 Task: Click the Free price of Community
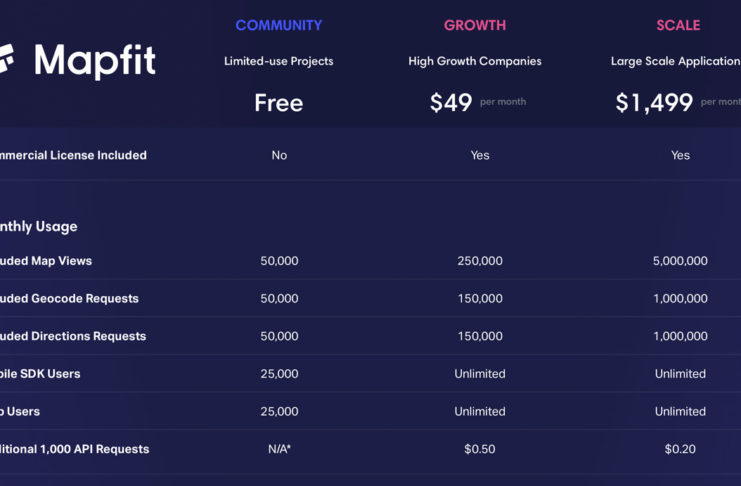pos(279,103)
